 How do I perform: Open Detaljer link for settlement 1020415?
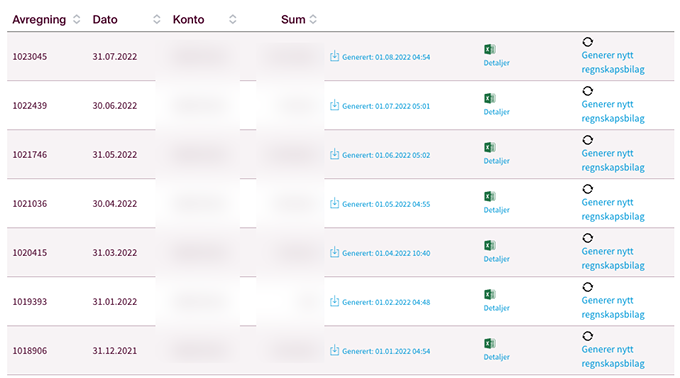click(497, 259)
